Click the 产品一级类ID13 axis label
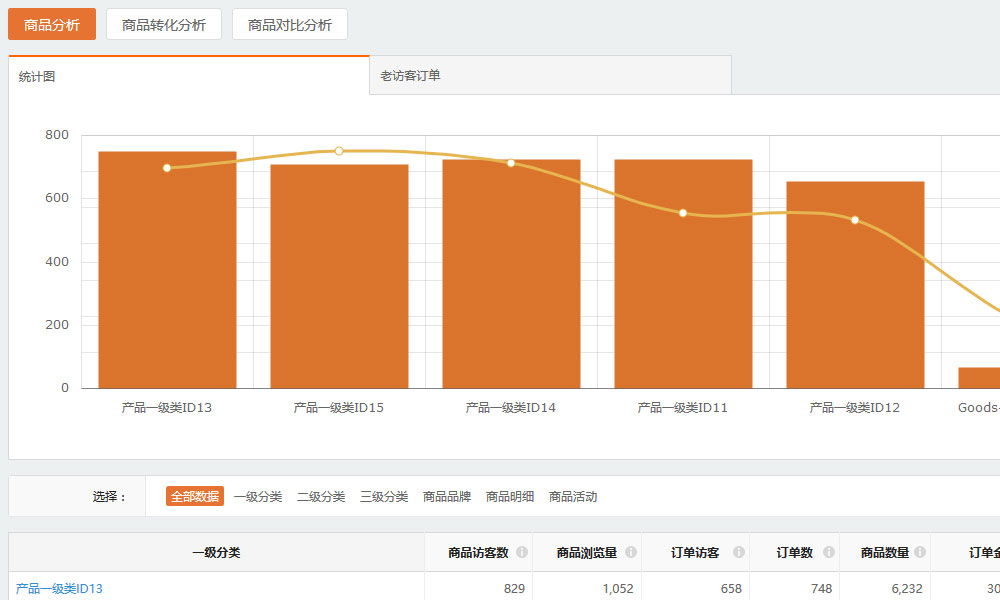The image size is (1000, 600). [x=167, y=407]
